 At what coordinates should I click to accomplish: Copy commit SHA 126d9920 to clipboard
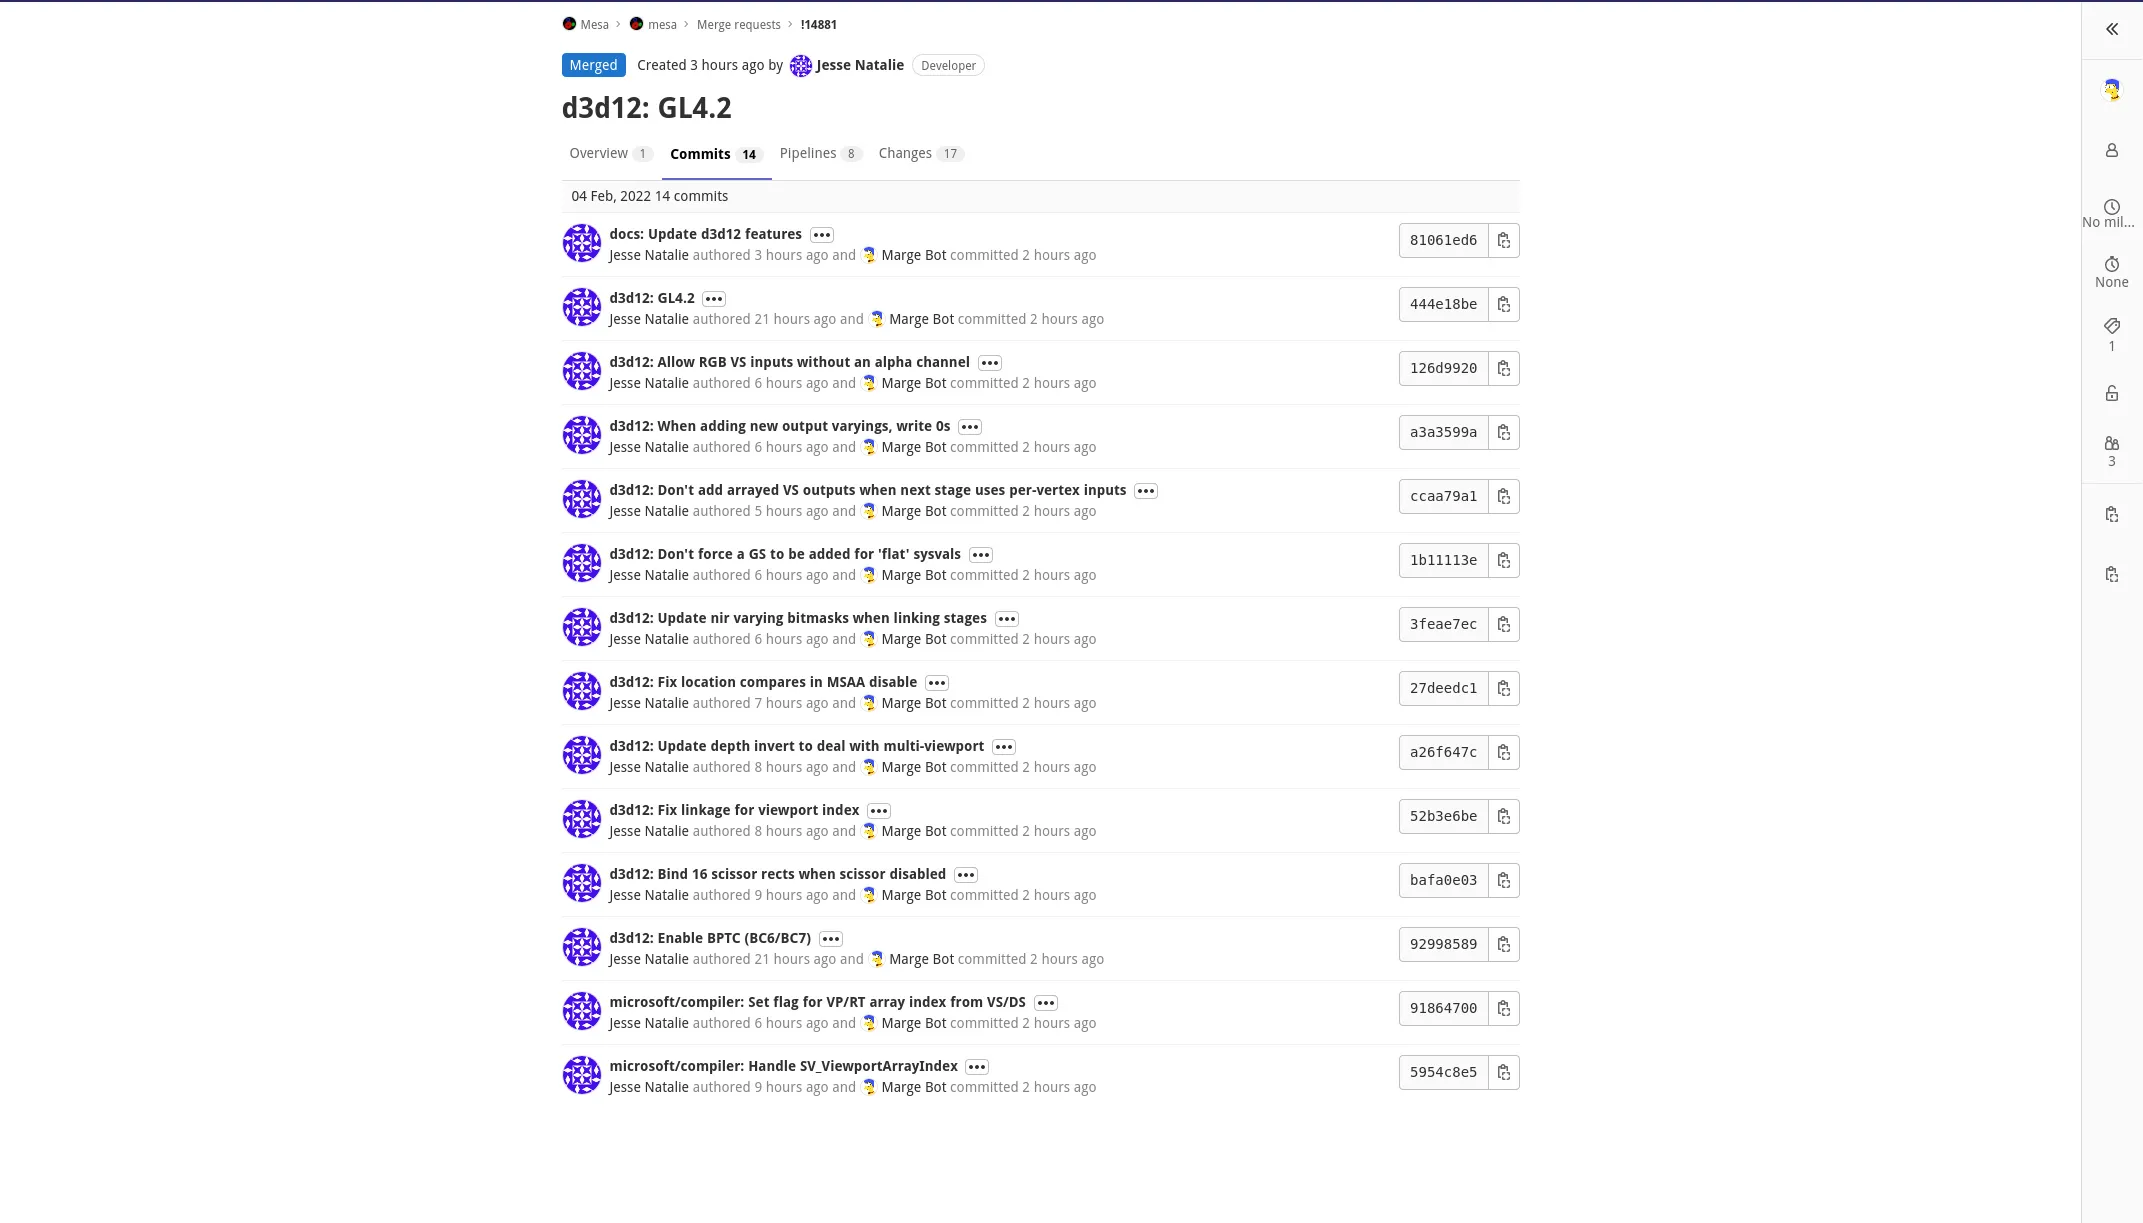pyautogui.click(x=1503, y=368)
